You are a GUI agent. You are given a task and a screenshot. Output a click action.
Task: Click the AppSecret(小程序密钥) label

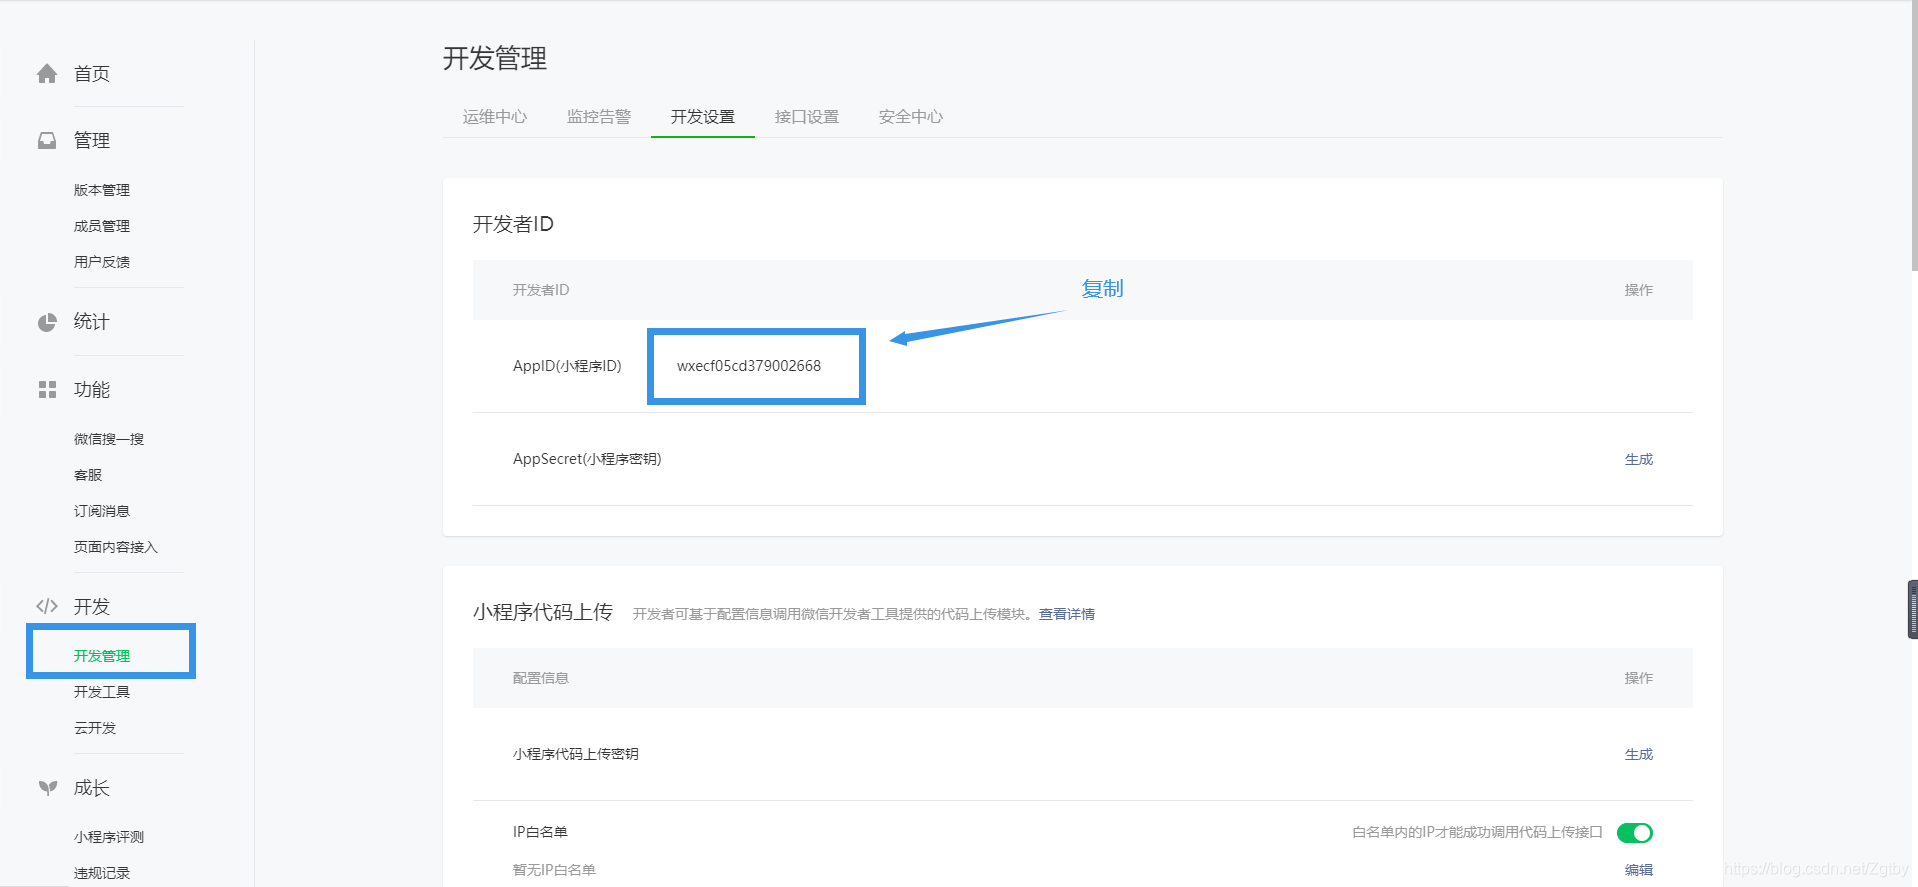pos(587,459)
